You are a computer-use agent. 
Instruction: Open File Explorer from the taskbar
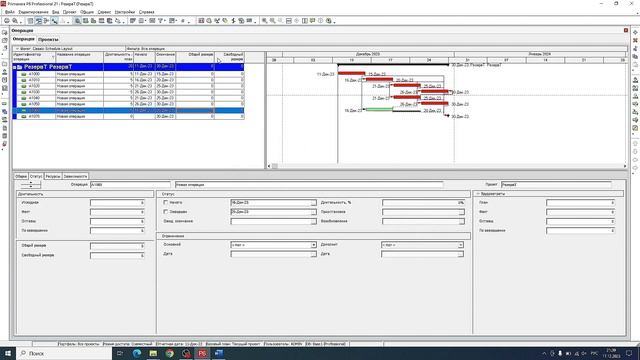[x=153, y=353]
